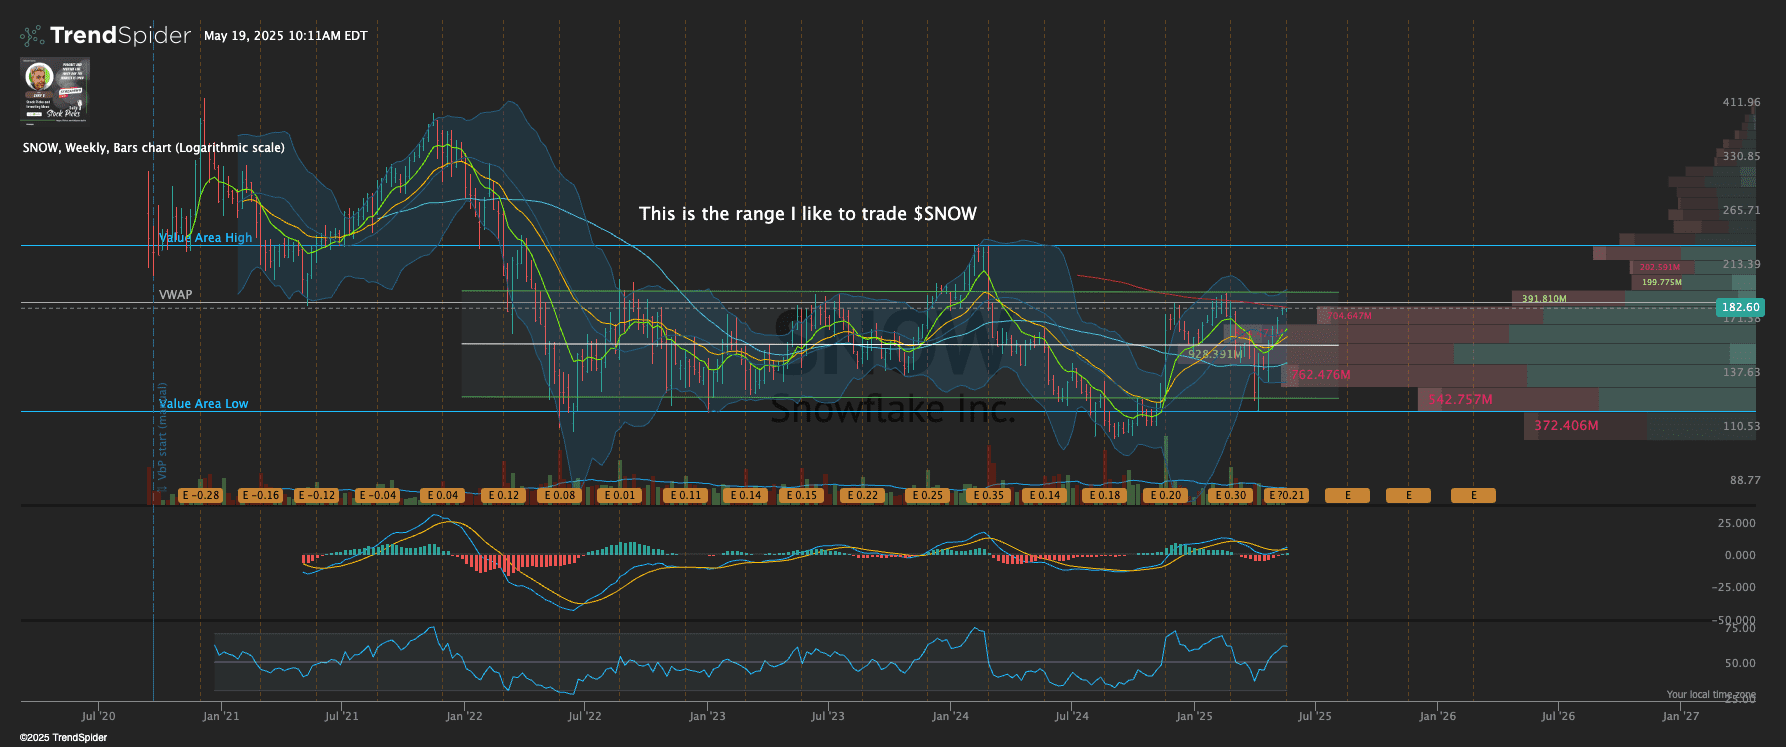Click the 202.591M volume profile label

click(x=1660, y=267)
